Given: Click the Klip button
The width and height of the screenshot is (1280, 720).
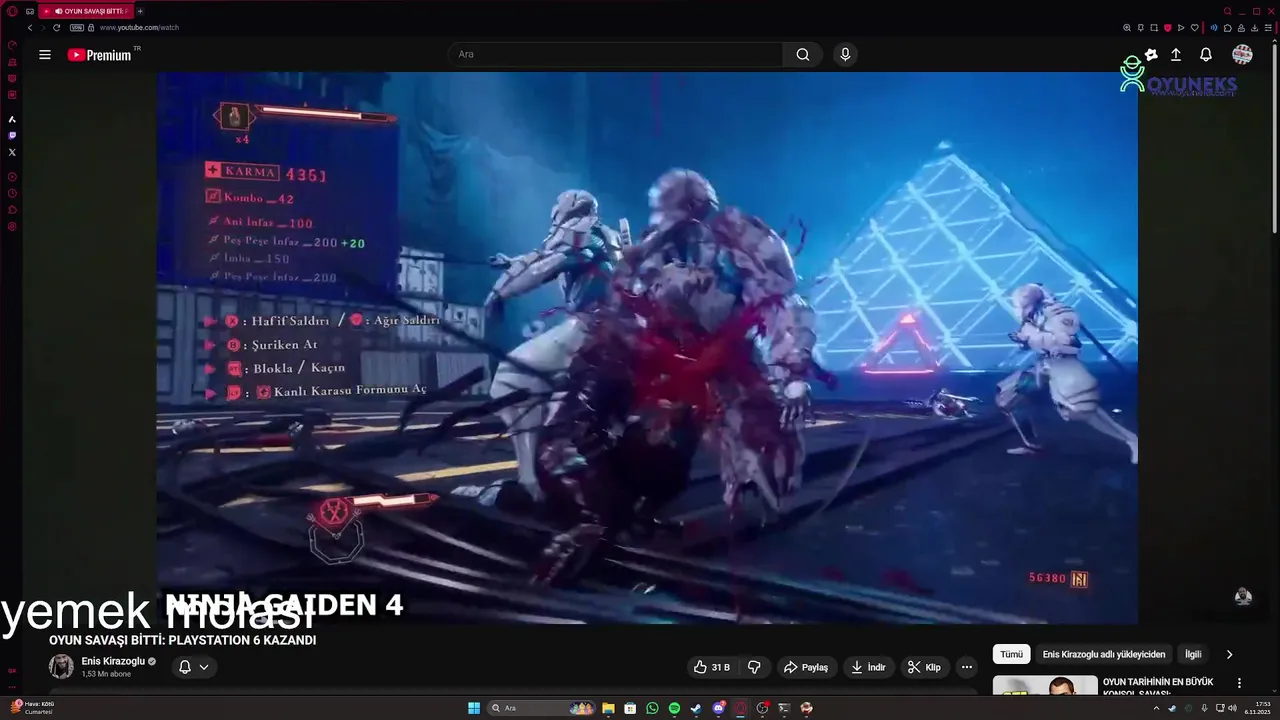Looking at the screenshot, I should click(924, 667).
